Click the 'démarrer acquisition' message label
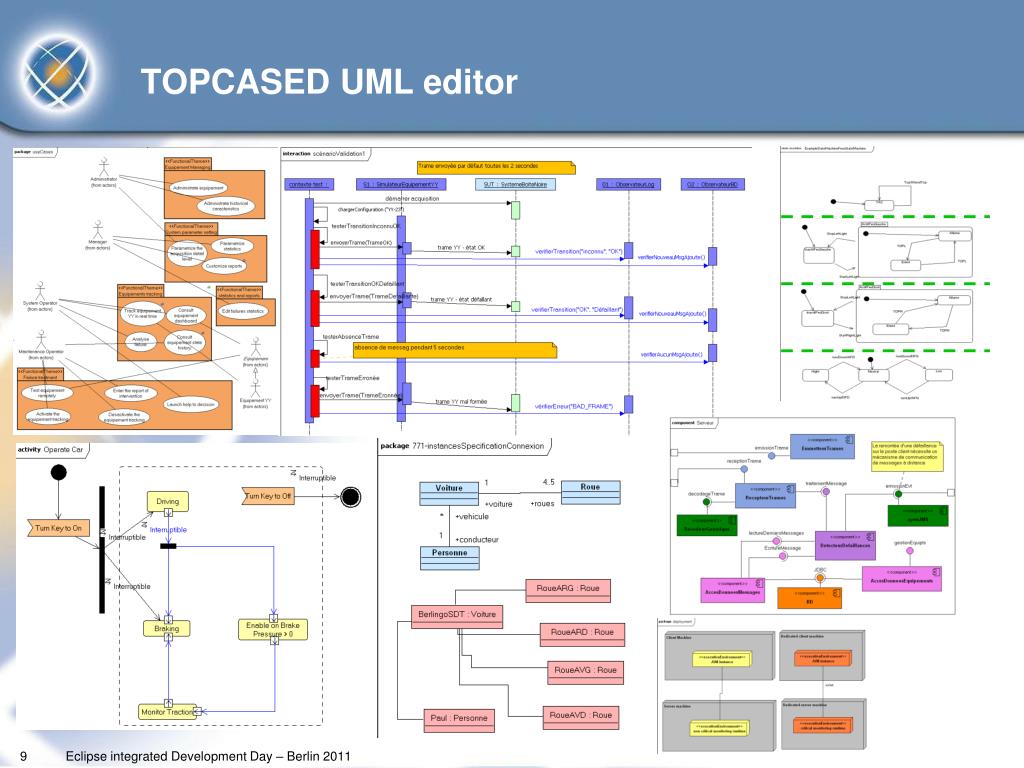This screenshot has width=1024, height=768. (x=412, y=199)
